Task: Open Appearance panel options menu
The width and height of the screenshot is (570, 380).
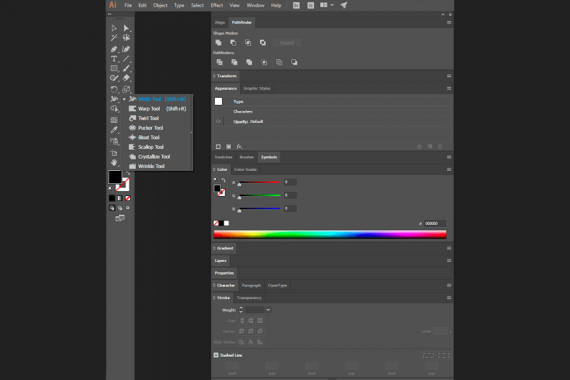Action: tap(449, 88)
